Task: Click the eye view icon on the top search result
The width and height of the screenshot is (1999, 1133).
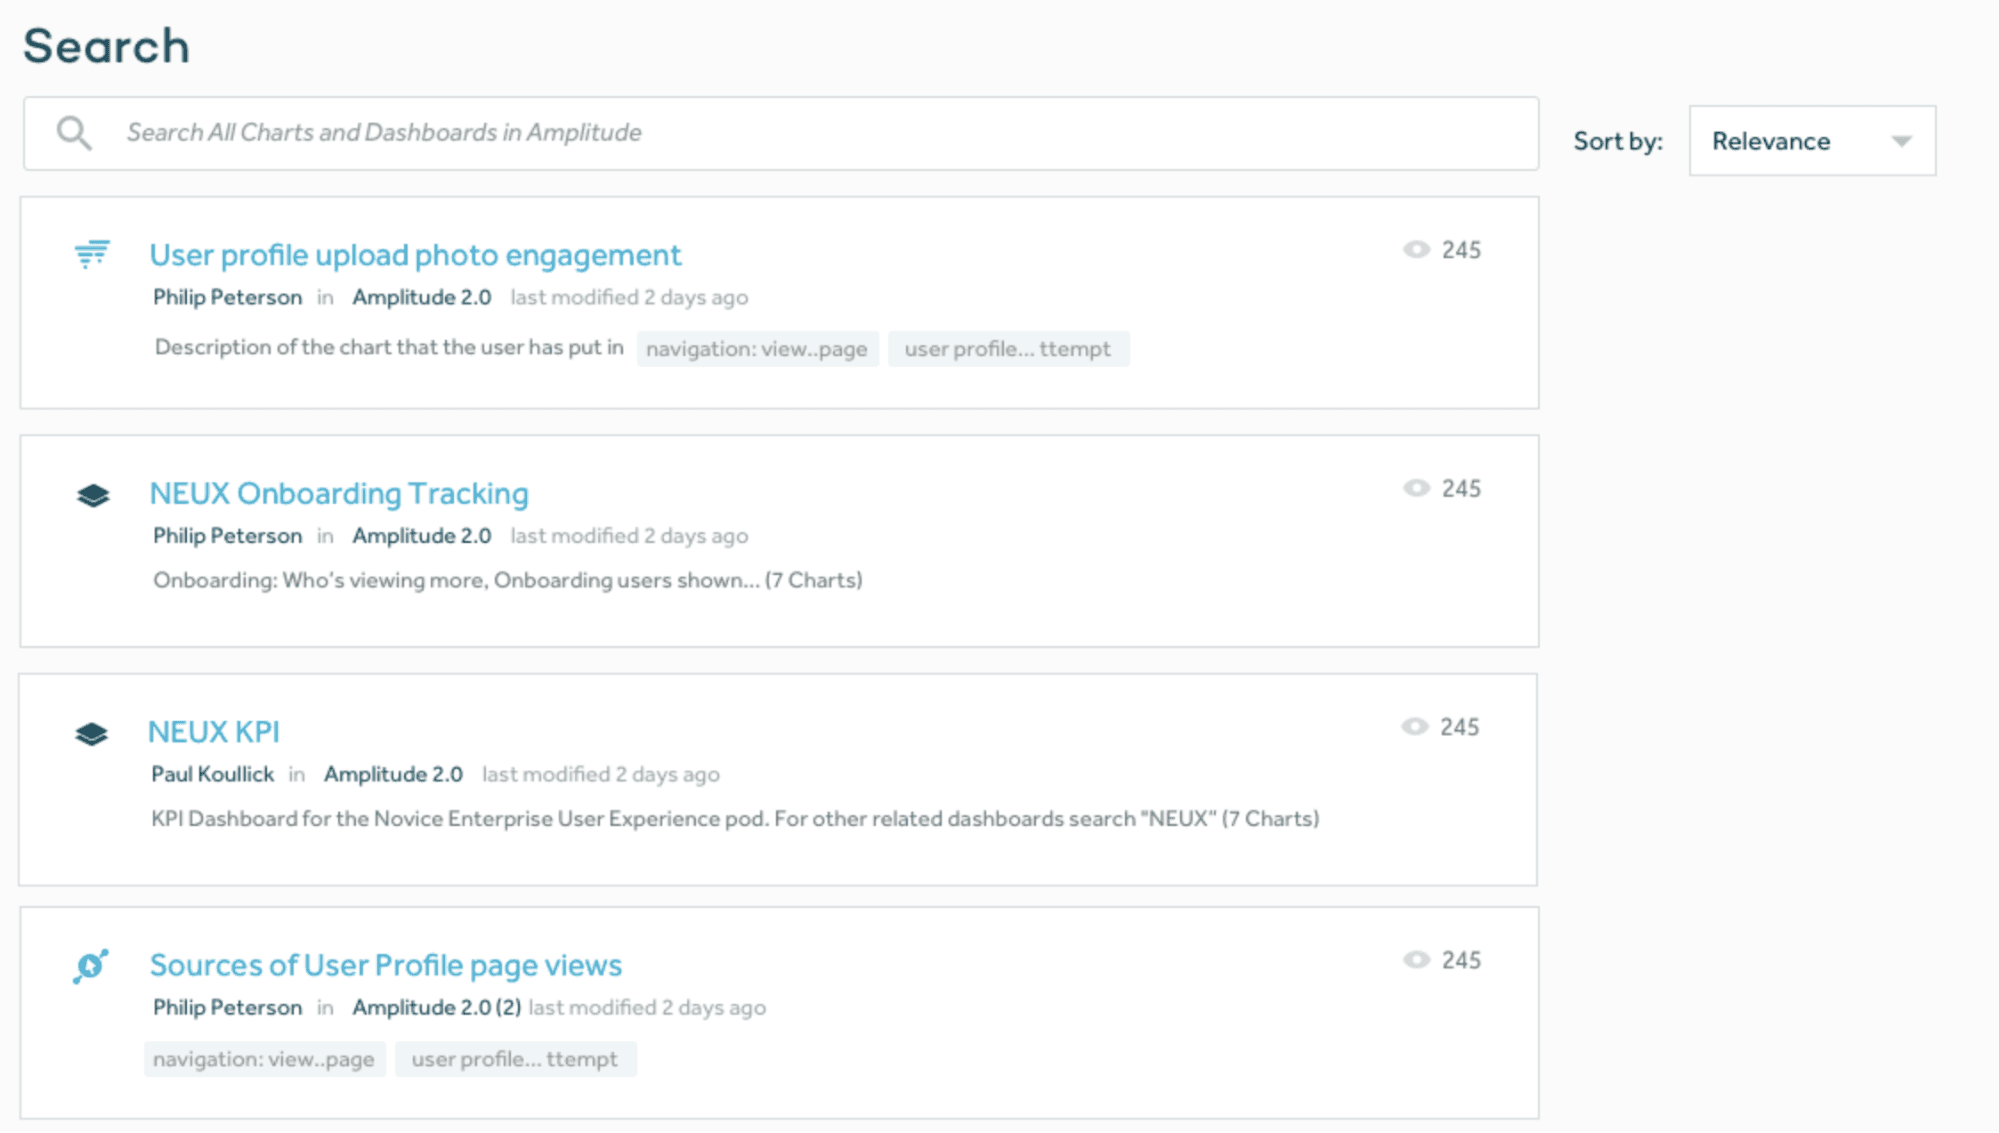Action: (x=1416, y=249)
